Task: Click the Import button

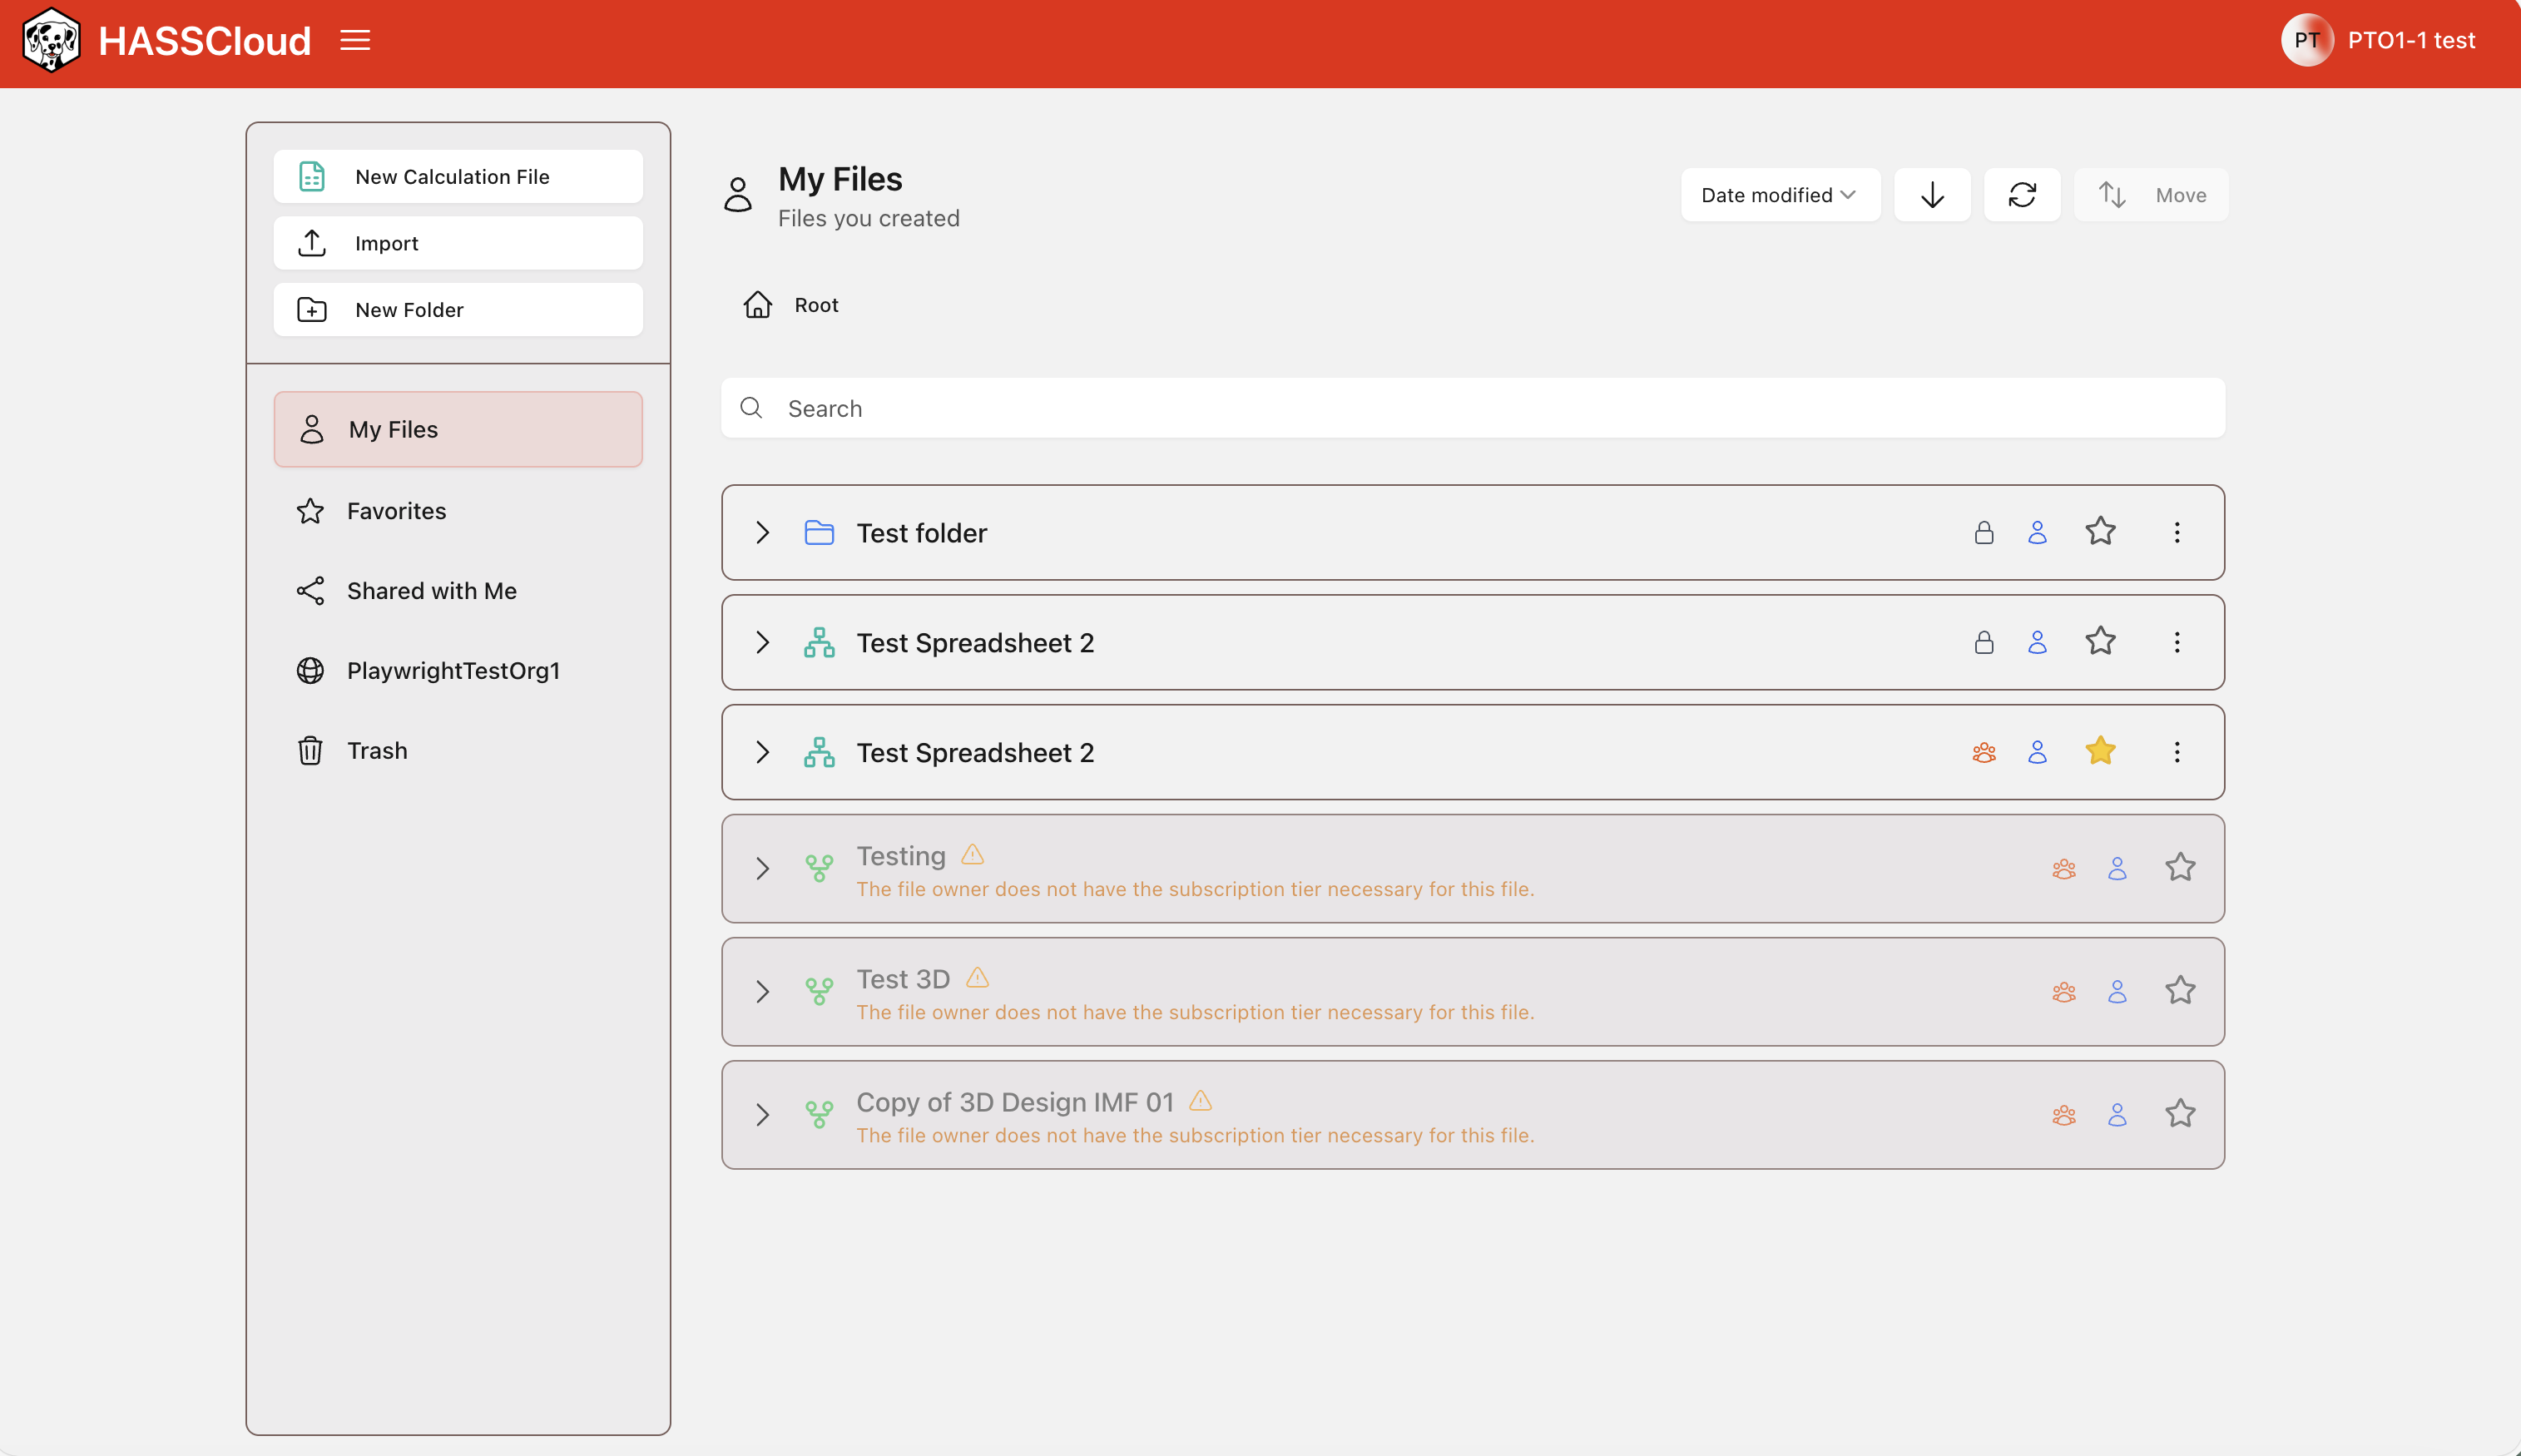Action: coord(458,243)
